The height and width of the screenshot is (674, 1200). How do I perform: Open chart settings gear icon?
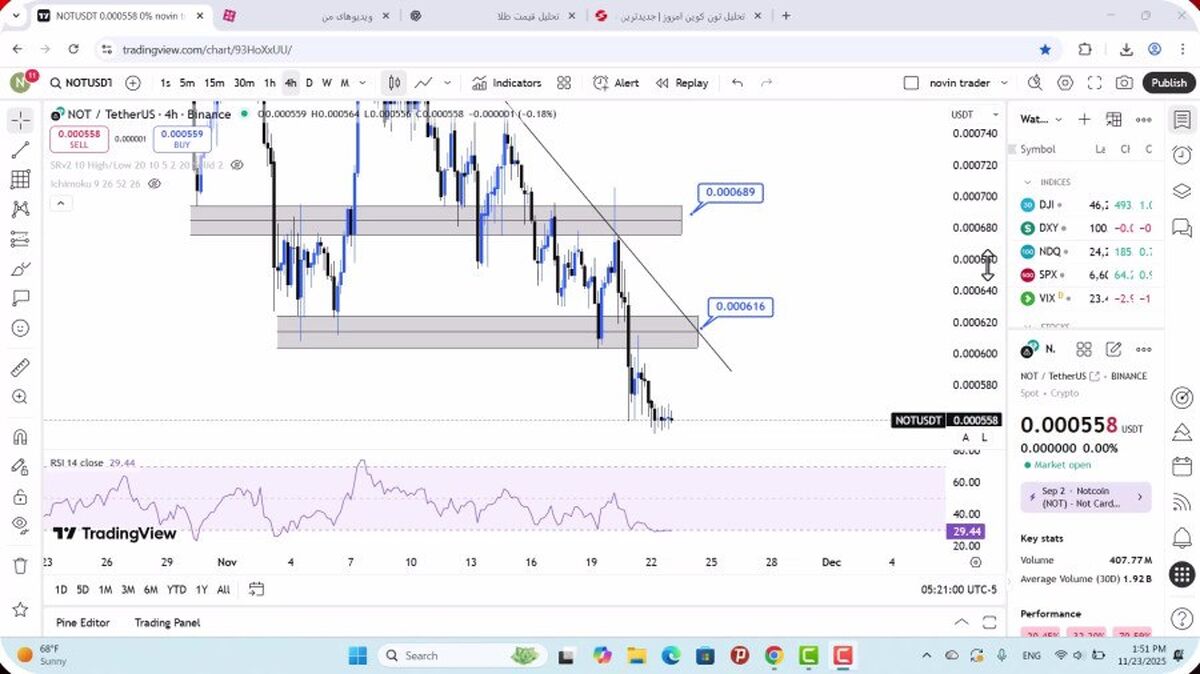coord(1065,83)
